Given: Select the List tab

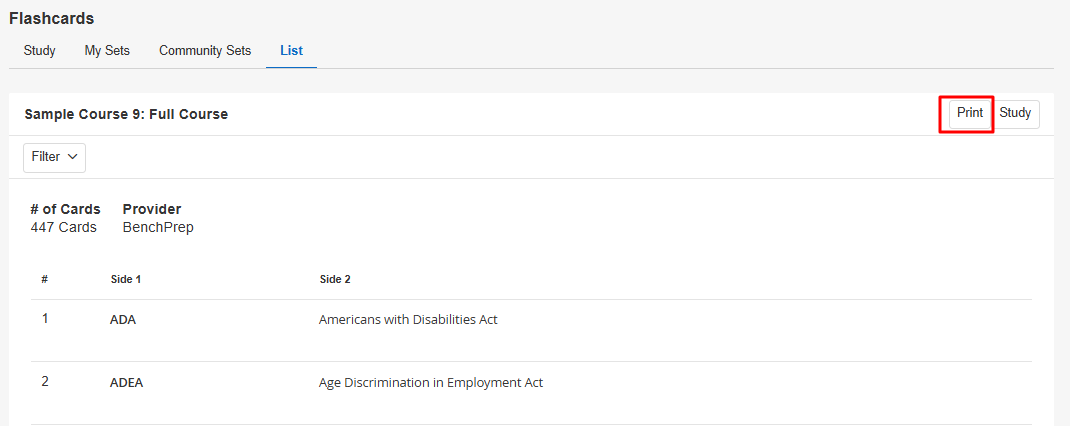Looking at the screenshot, I should [291, 51].
